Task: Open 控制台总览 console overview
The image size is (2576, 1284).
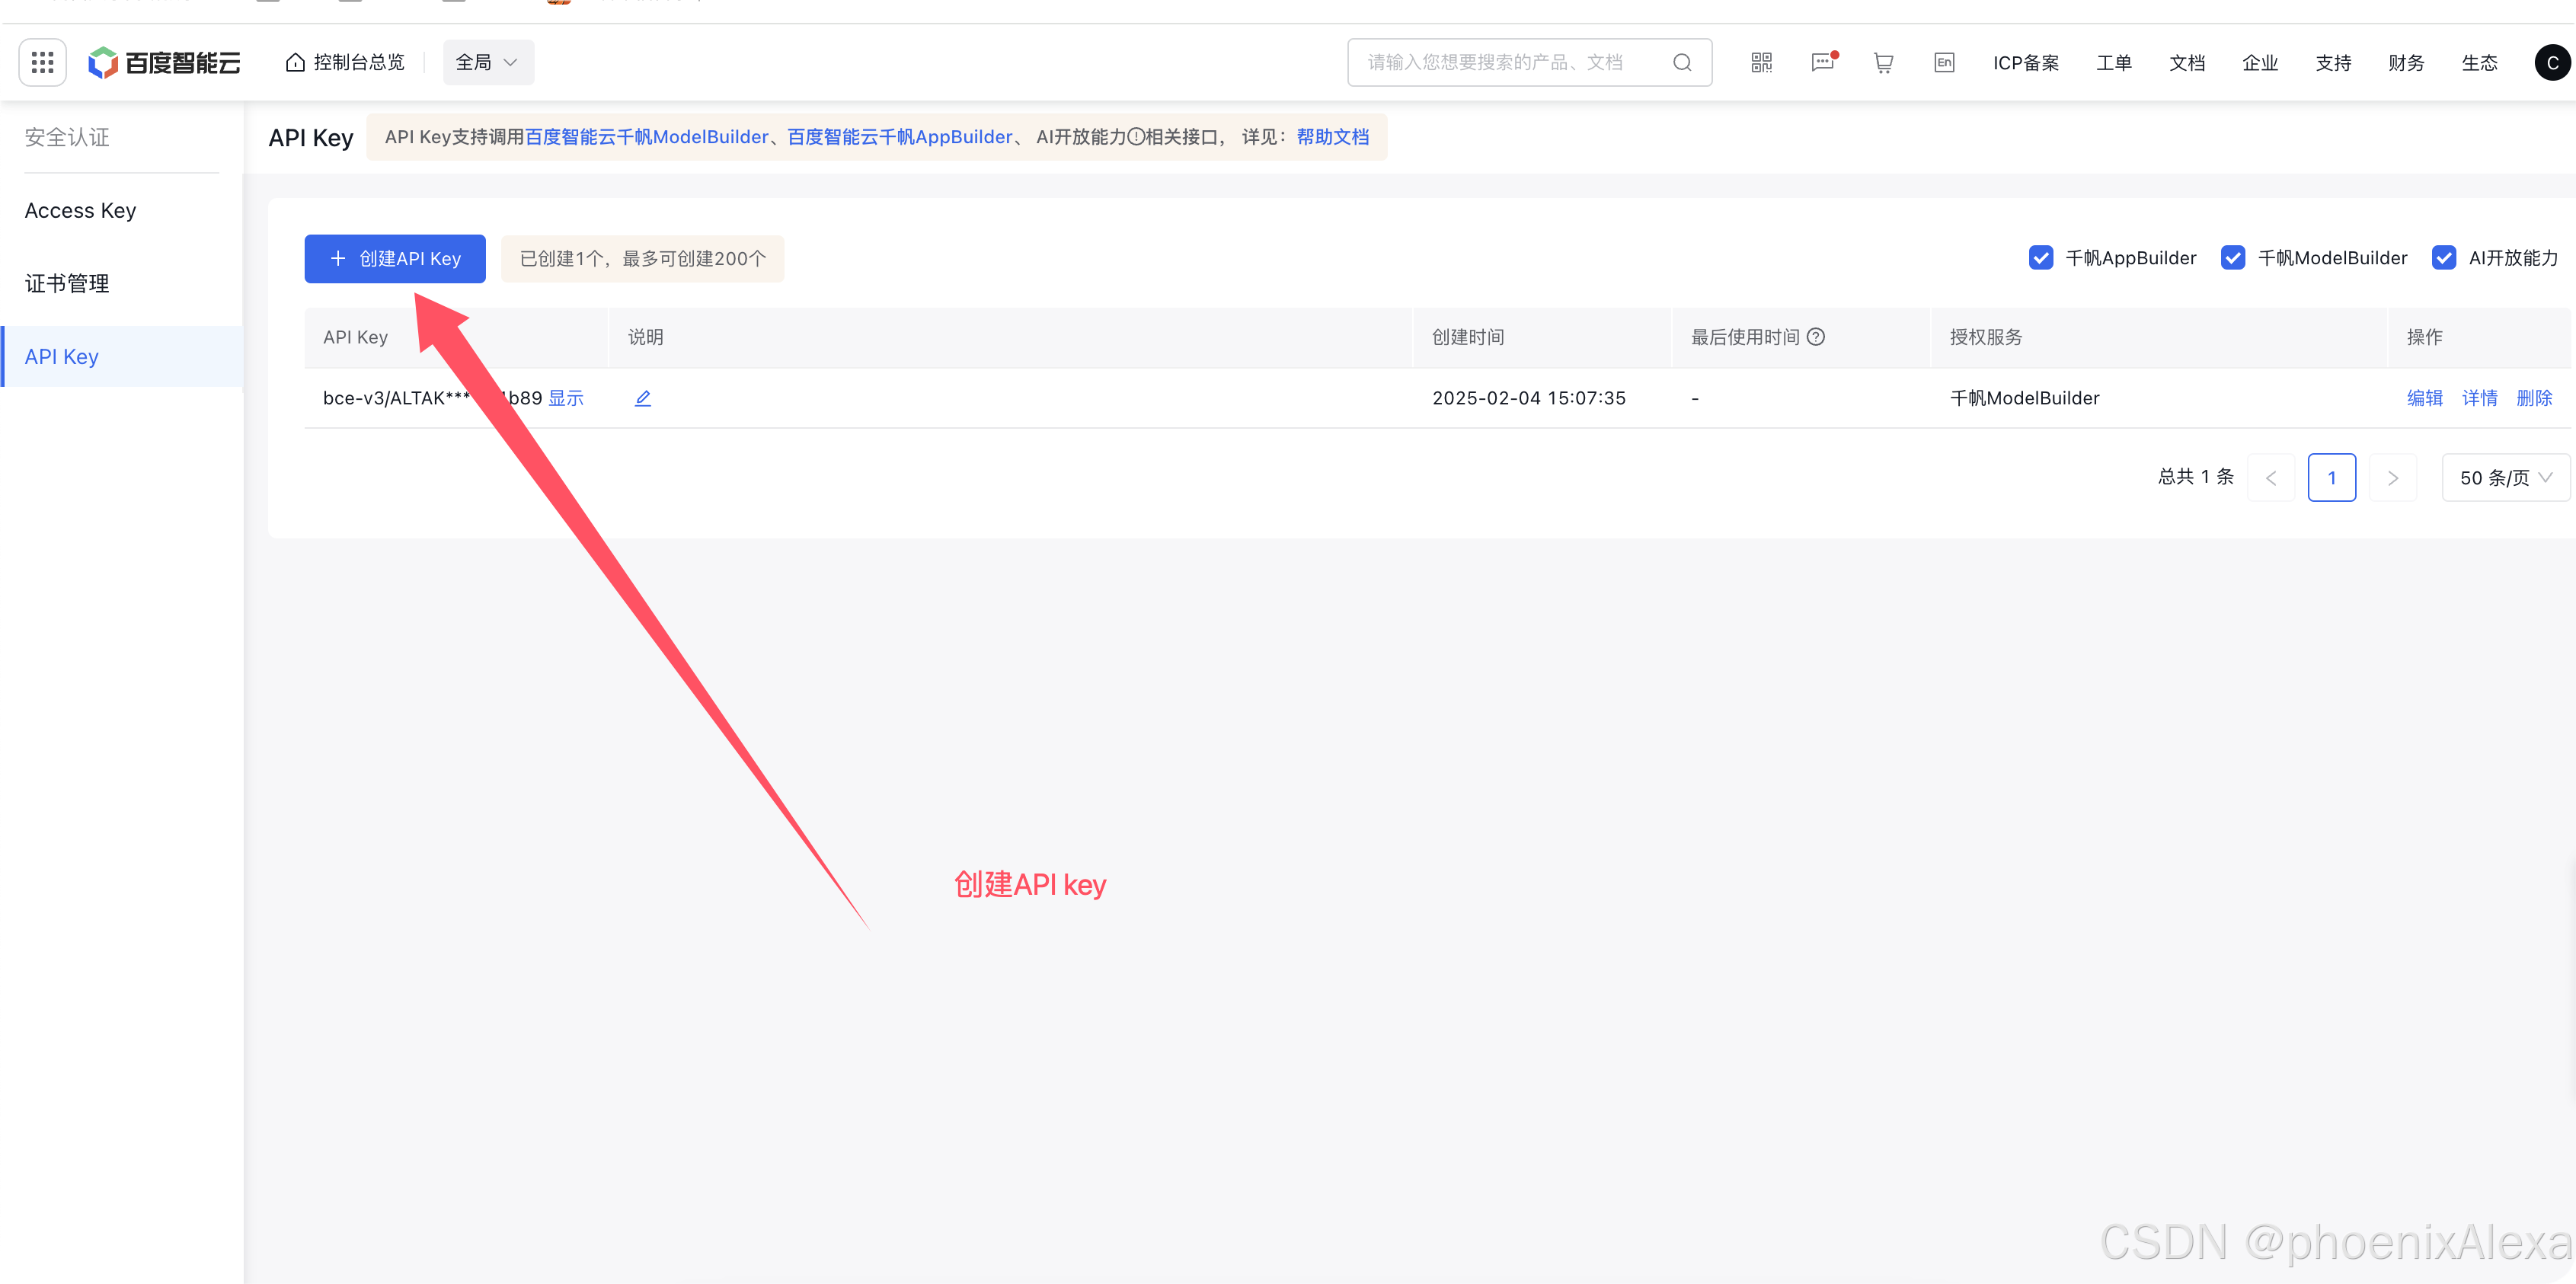Action: (x=345, y=63)
